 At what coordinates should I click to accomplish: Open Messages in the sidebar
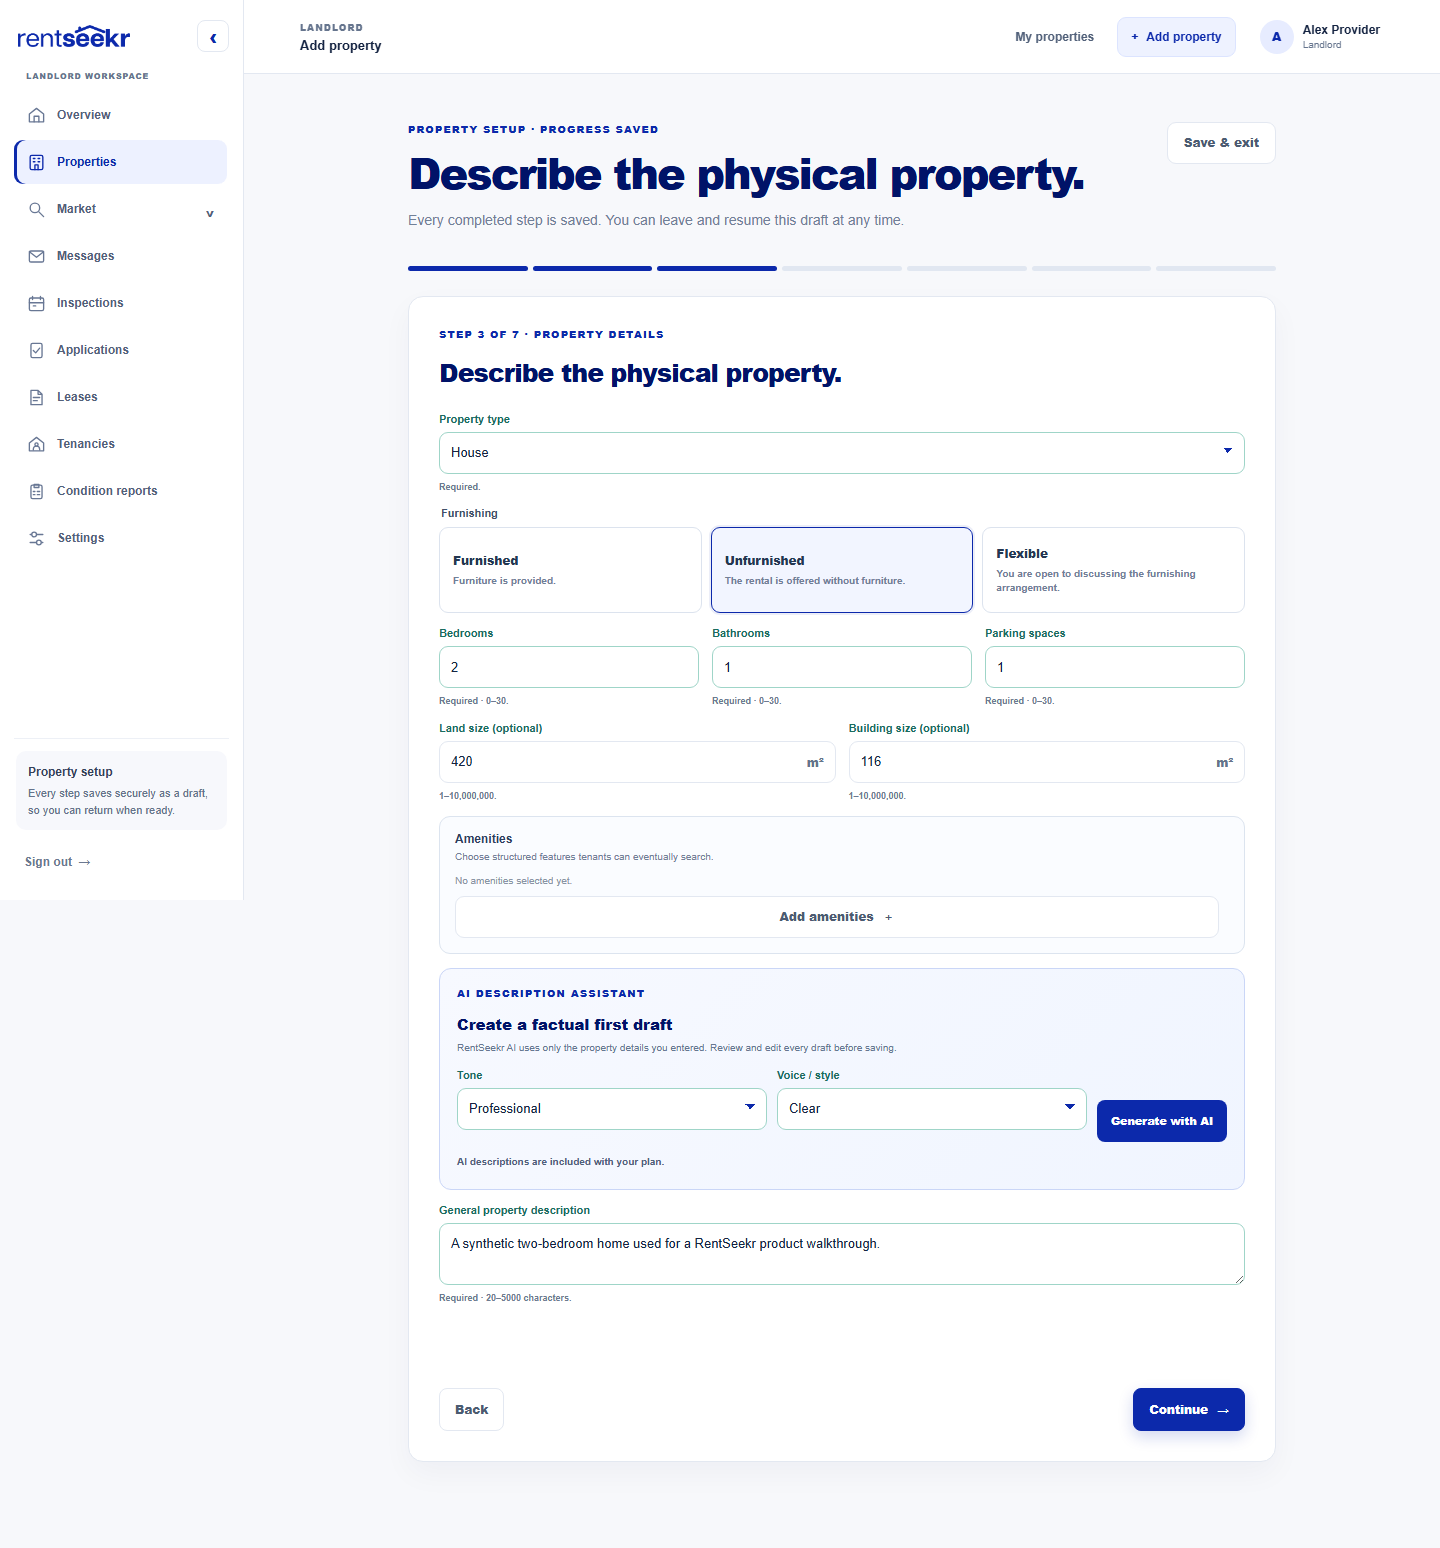point(121,256)
